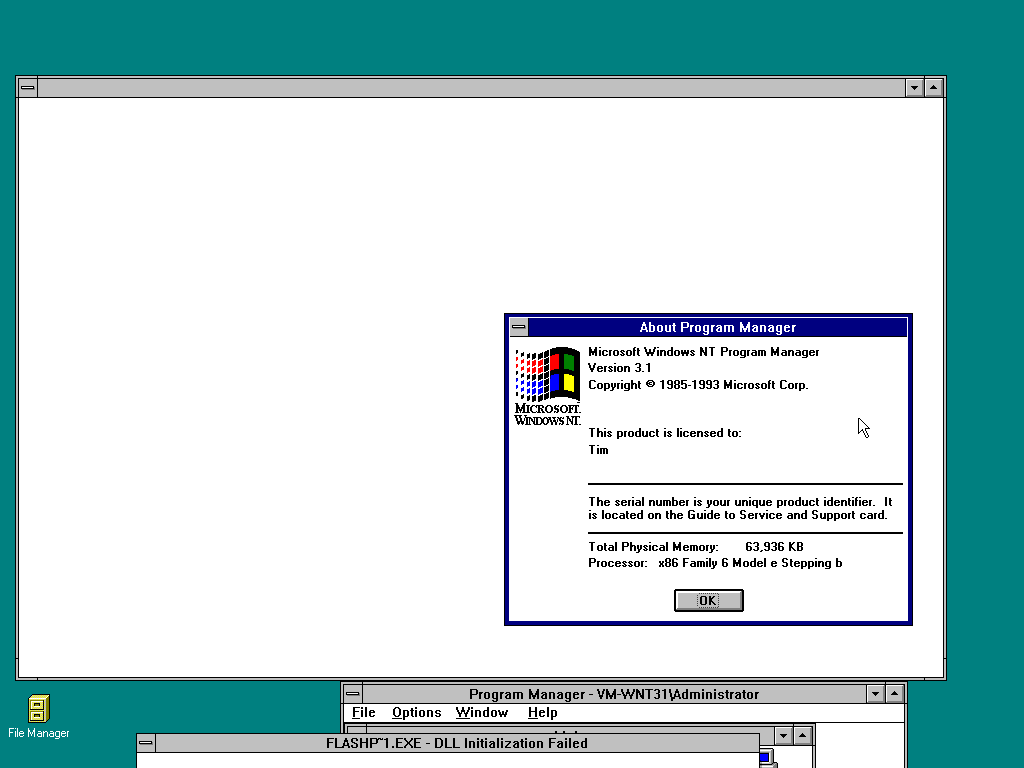Minimize the Program Manager window
1024x768 pixels.
point(876,694)
